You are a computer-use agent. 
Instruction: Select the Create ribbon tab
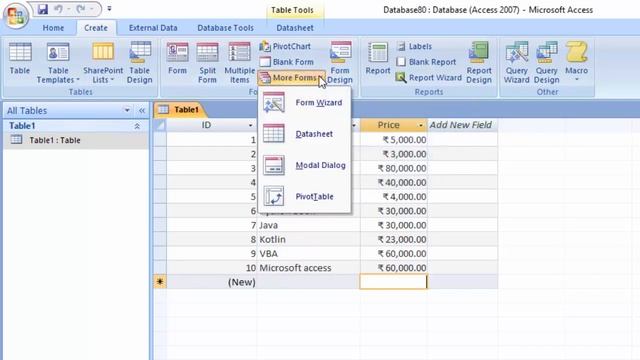(96, 28)
